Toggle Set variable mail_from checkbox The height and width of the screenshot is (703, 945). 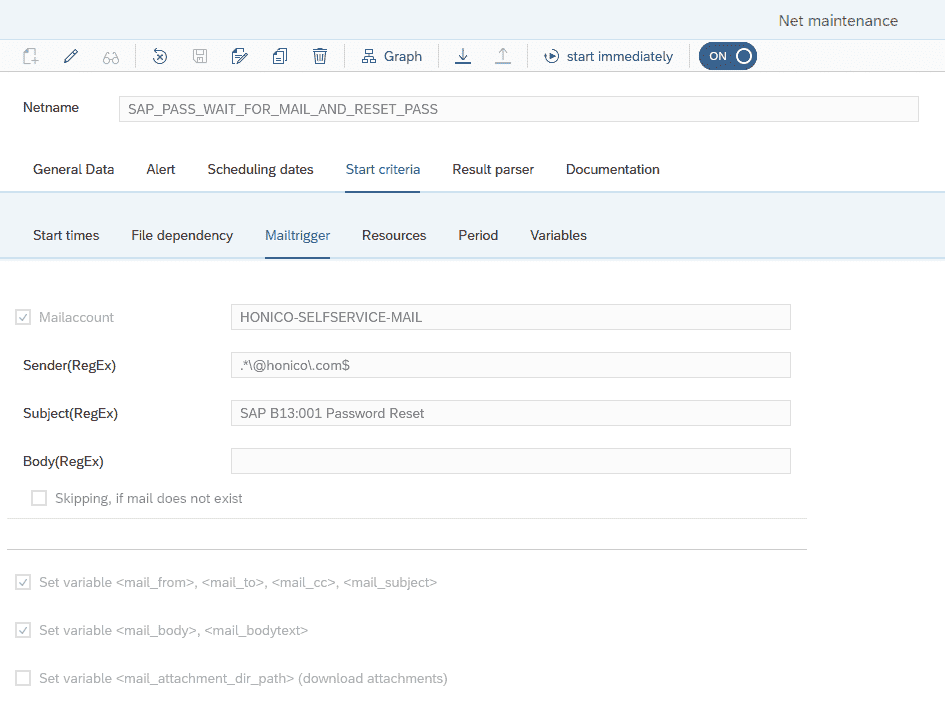[x=23, y=582]
